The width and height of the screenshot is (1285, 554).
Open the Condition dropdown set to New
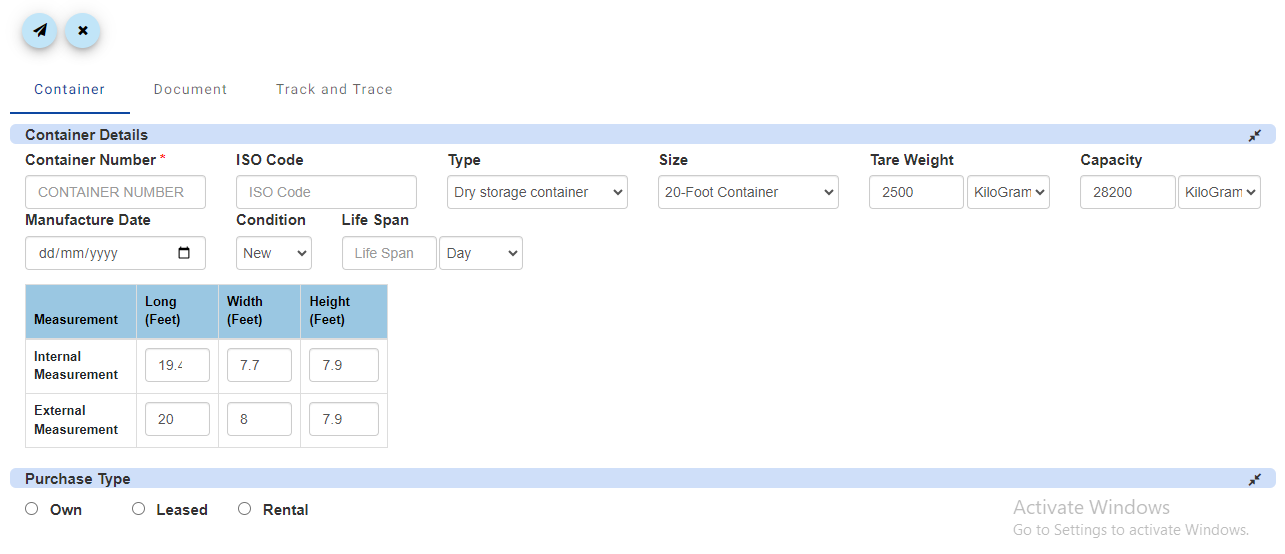point(273,253)
